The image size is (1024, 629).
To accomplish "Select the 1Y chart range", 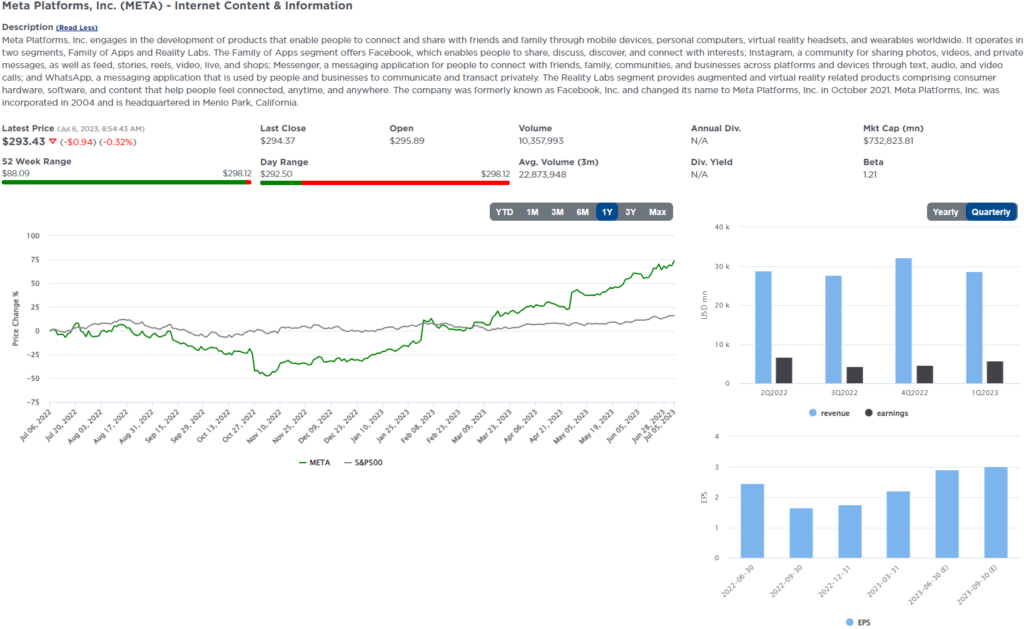I will (607, 212).
